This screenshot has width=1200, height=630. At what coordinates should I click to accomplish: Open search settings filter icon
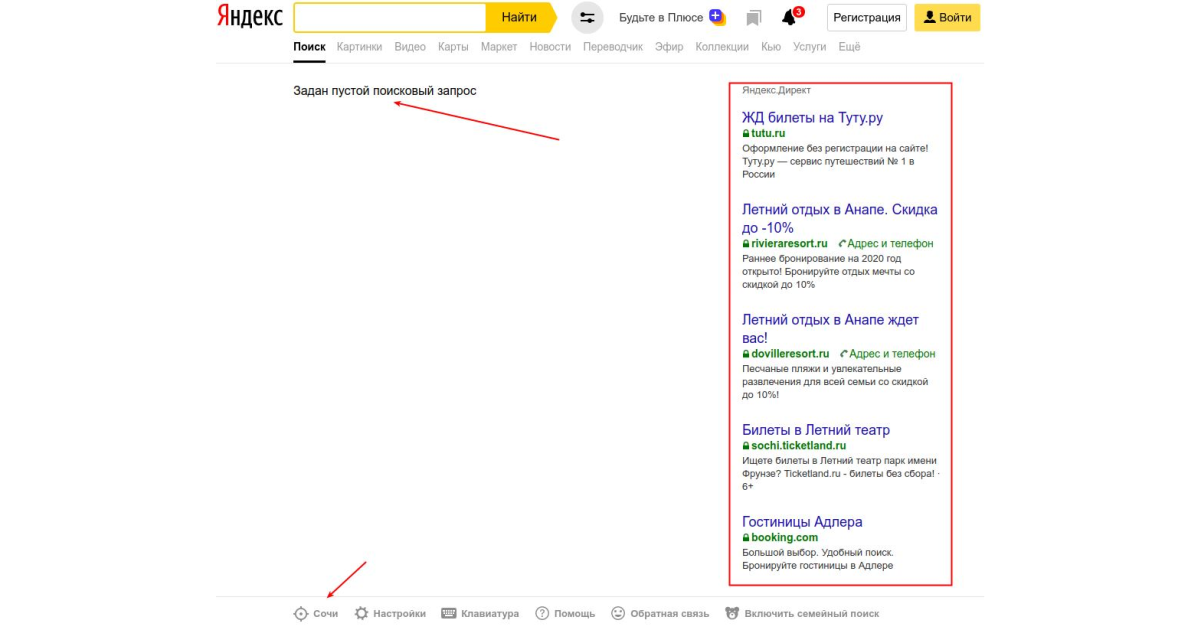click(587, 17)
